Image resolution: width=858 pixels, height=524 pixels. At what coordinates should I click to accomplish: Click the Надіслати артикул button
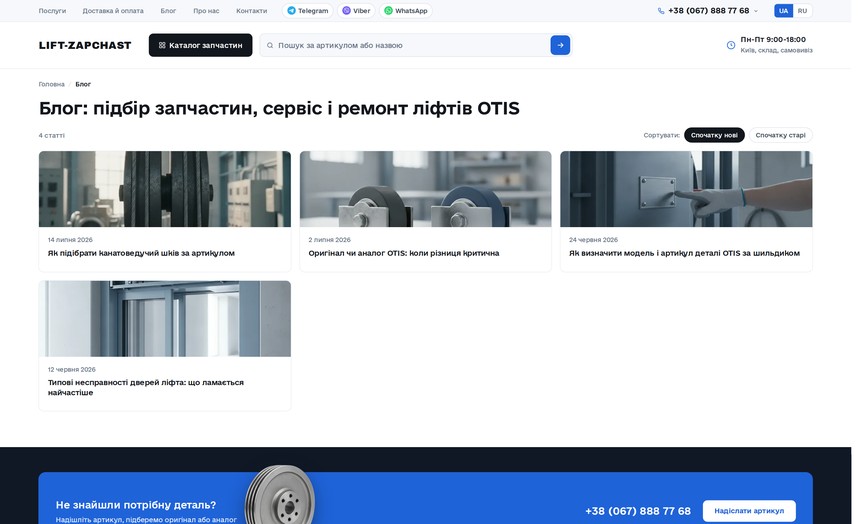[x=749, y=511]
